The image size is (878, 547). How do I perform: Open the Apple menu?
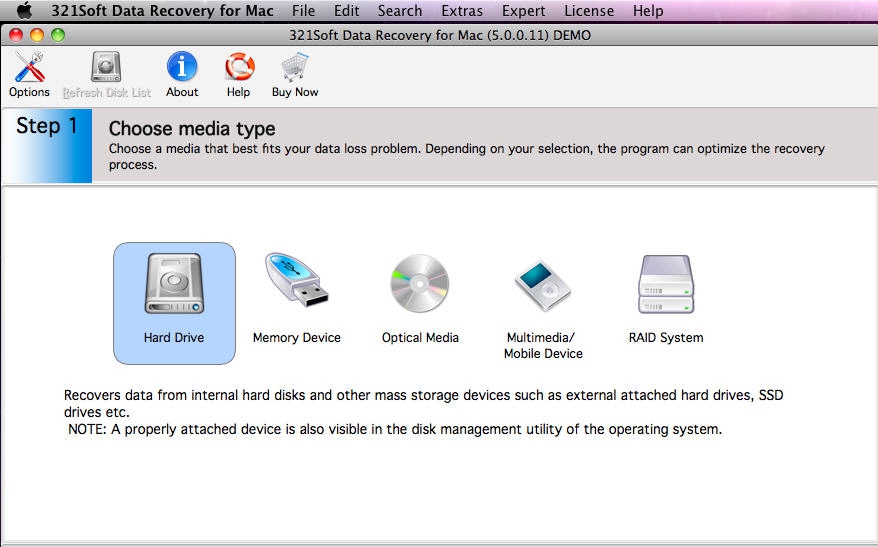click(x=24, y=10)
